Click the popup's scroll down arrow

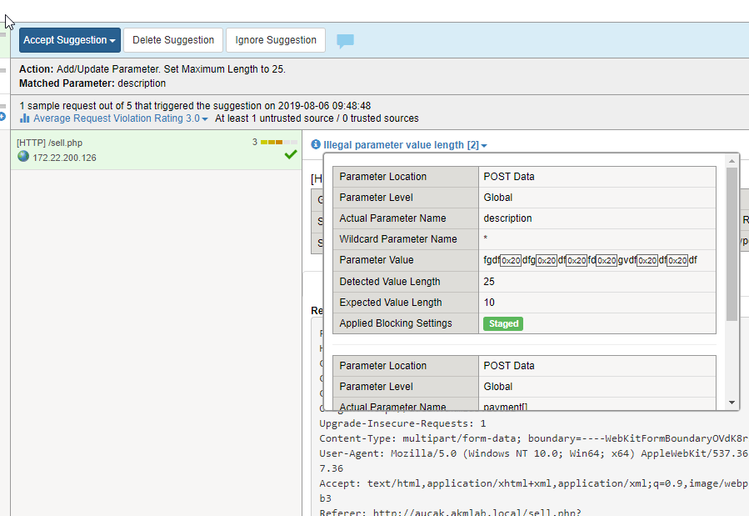click(731, 402)
